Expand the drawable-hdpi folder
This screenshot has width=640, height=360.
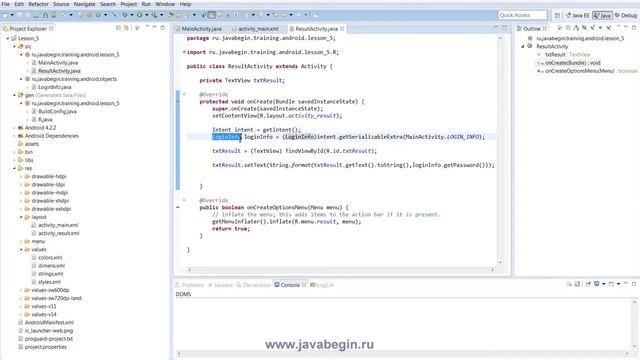pos(21,176)
